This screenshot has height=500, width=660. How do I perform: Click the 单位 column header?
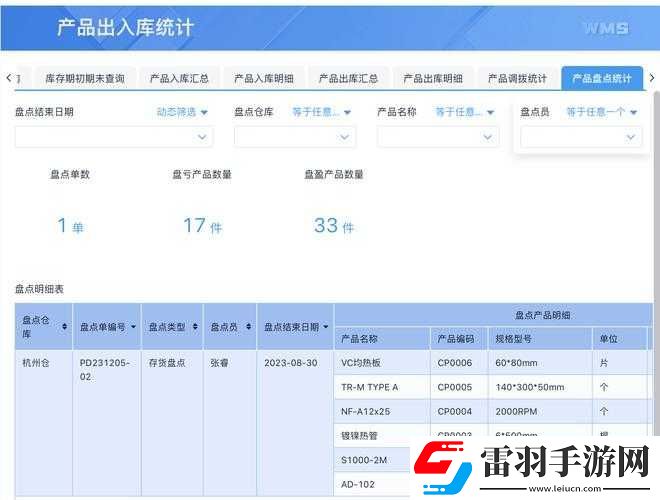click(620, 339)
